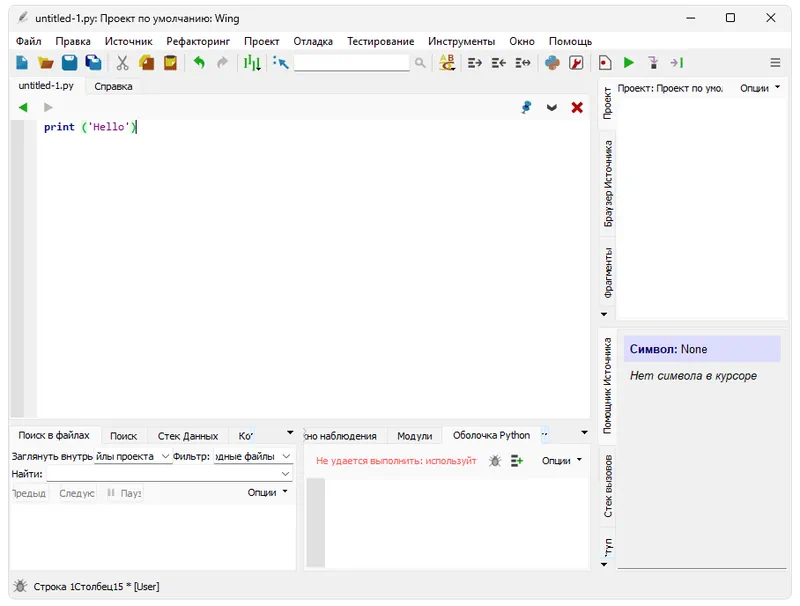This screenshot has width=800, height=606.
Task: Open the Источник menu
Action: [x=129, y=41]
